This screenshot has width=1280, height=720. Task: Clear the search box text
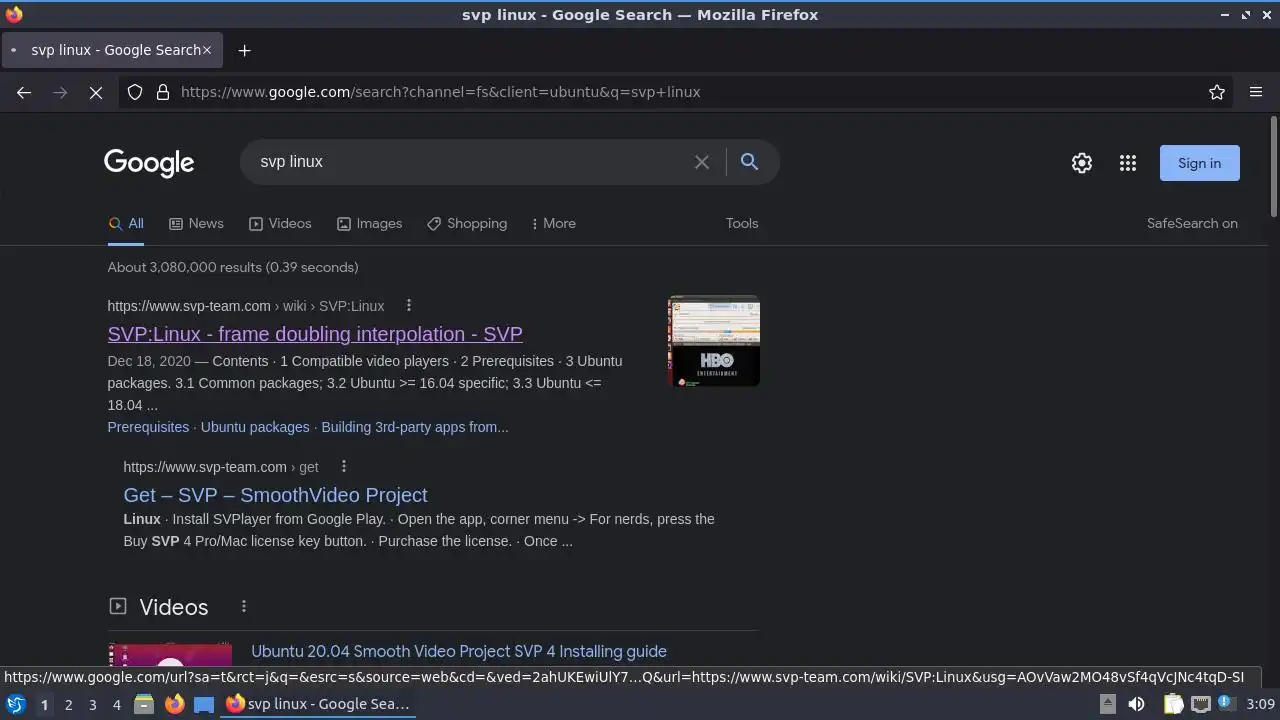(702, 162)
